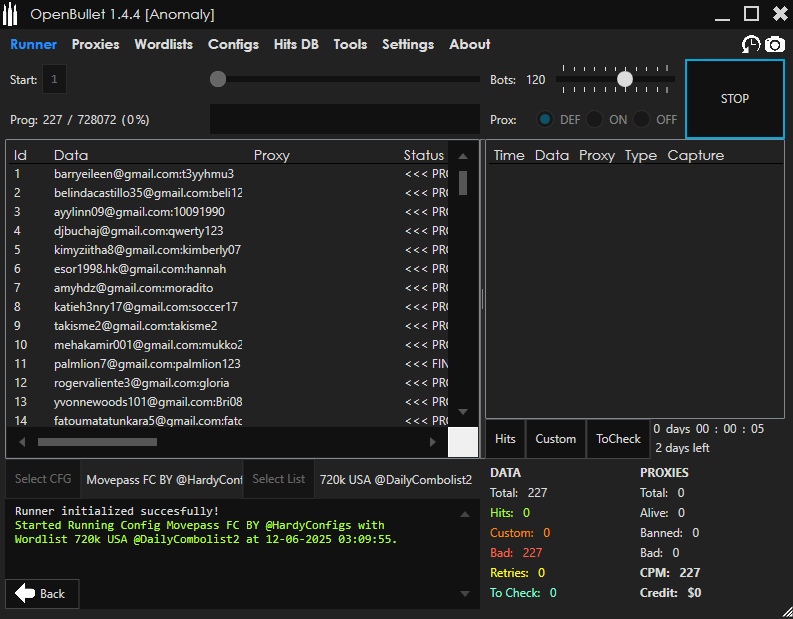Switch to the Hits DB tab
Image resolution: width=793 pixels, height=619 pixels.
(296, 44)
